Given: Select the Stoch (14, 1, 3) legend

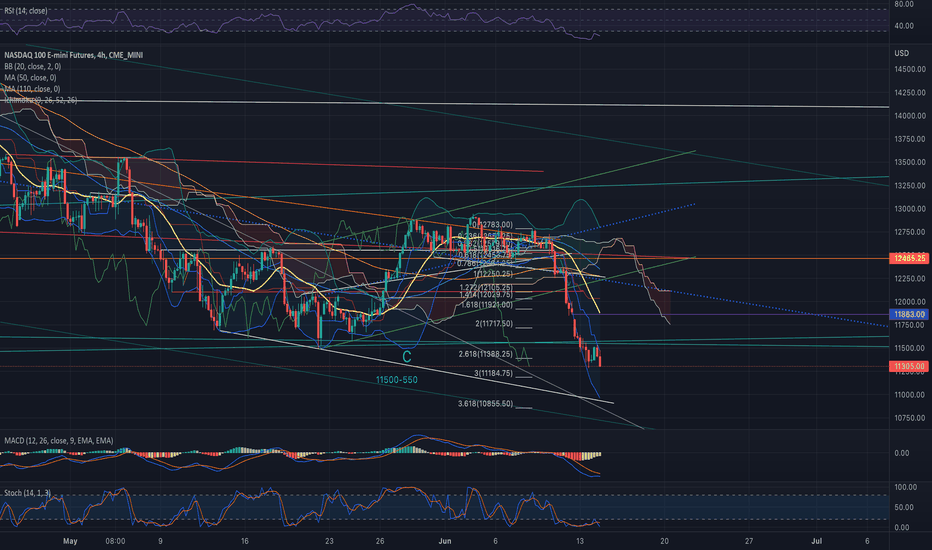Looking at the screenshot, I should coord(27,493).
